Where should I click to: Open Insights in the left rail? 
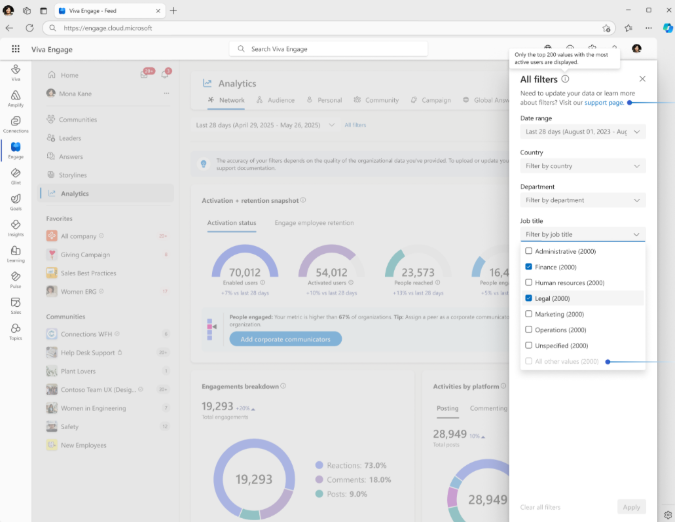coord(15,228)
